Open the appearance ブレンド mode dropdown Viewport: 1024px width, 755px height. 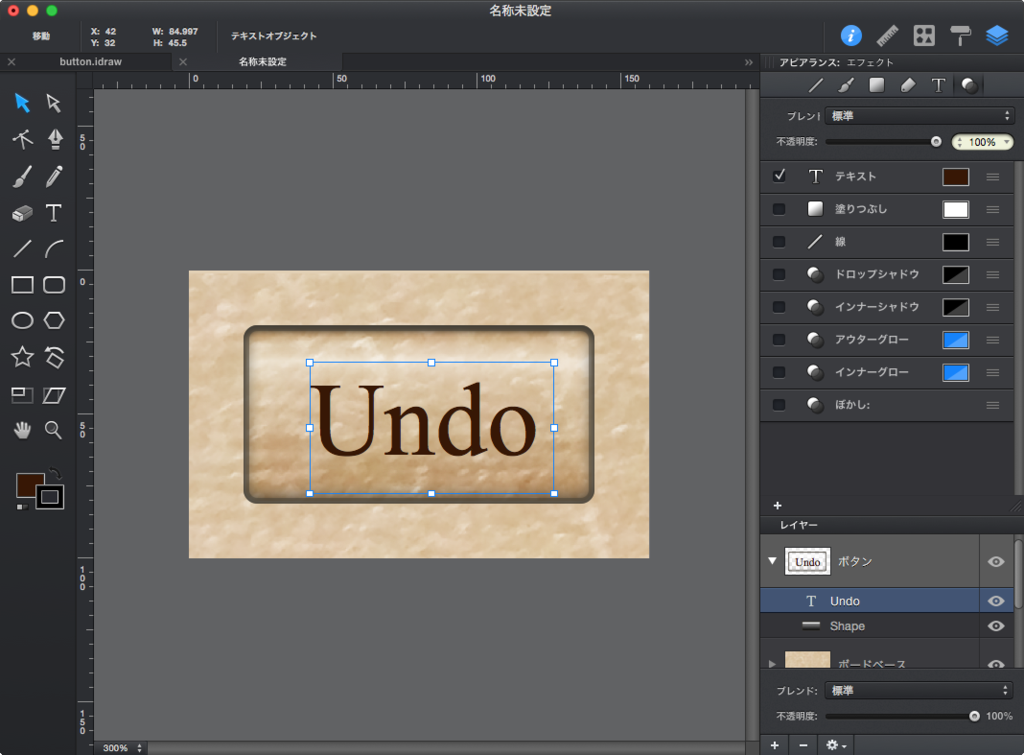[920, 116]
